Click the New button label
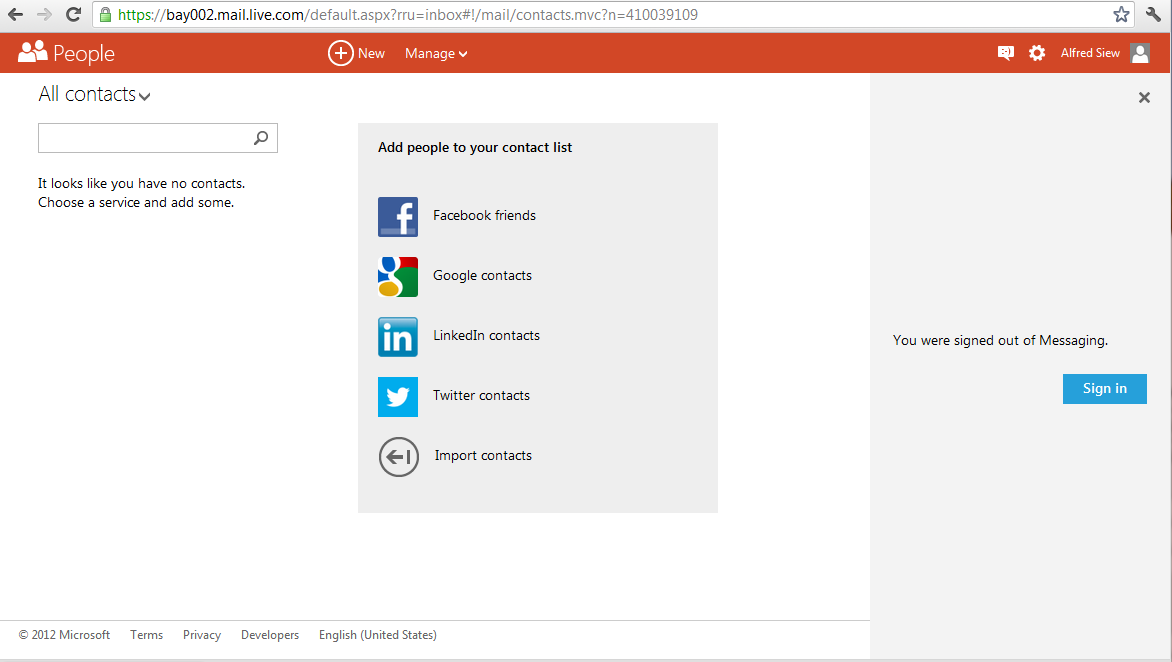This screenshot has height=662, width=1172. 371,53
